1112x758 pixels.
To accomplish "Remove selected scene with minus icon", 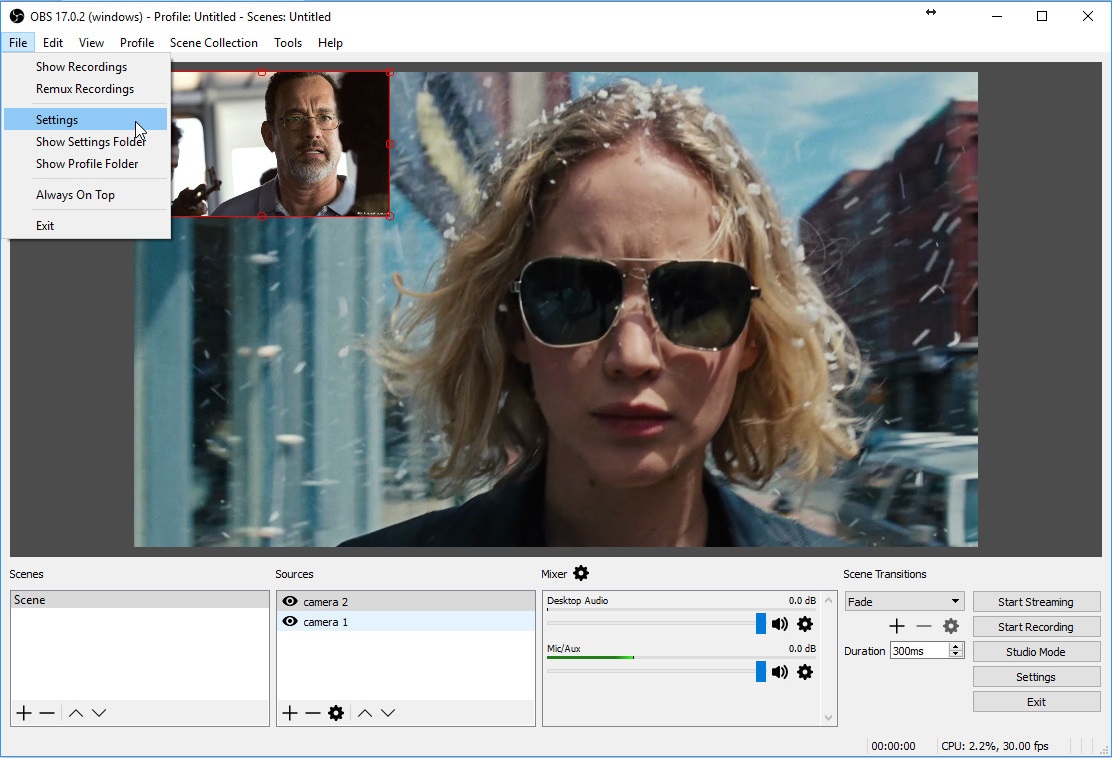I will (47, 713).
